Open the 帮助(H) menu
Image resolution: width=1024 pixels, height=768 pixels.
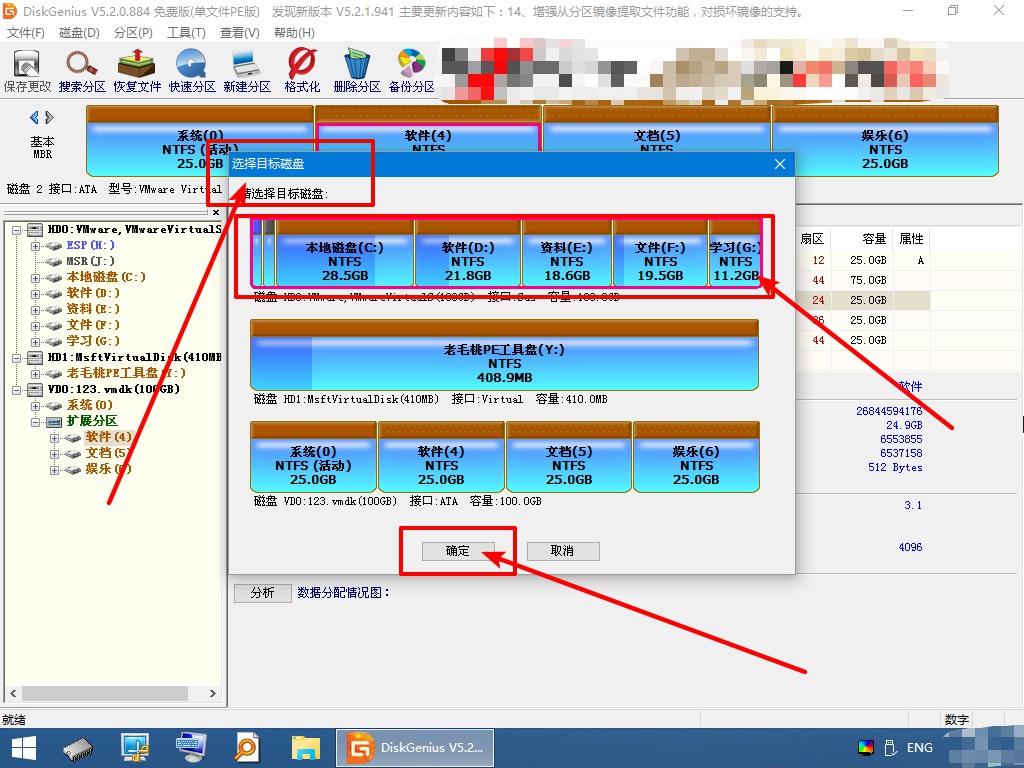294,33
